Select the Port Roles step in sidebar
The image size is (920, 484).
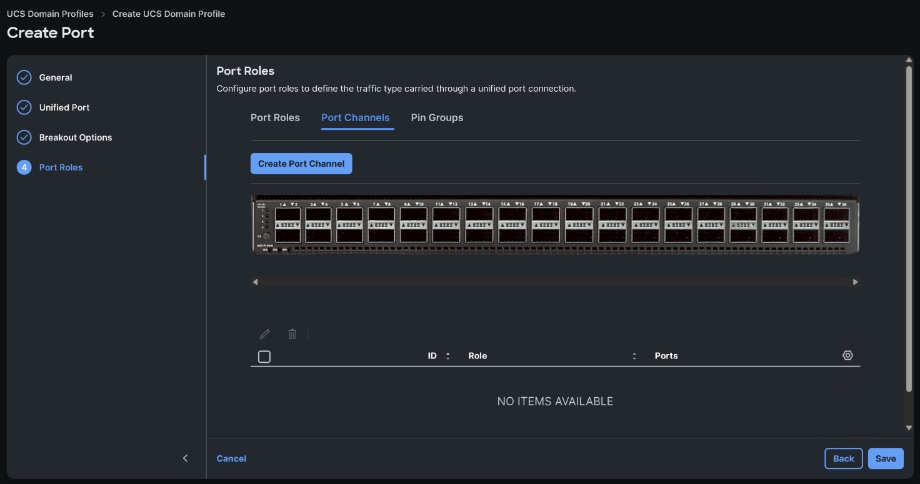(x=61, y=167)
